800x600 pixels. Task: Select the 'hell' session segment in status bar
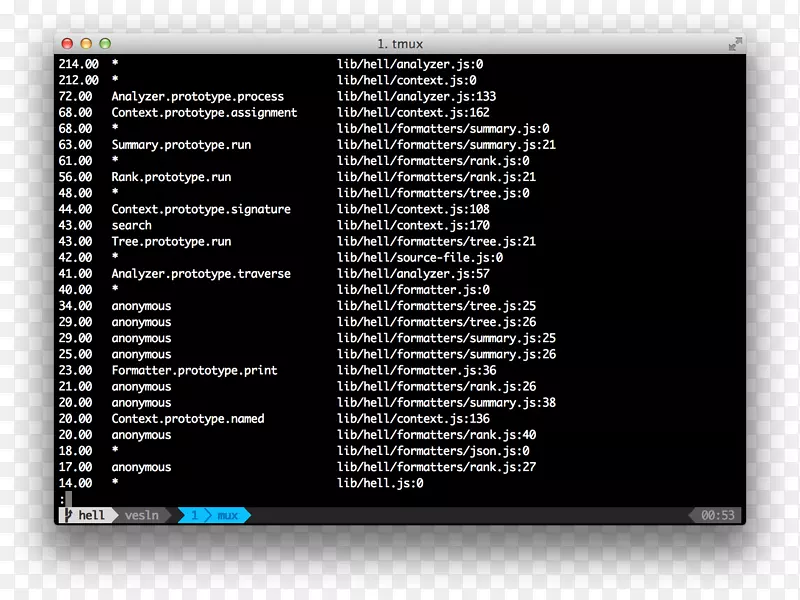coord(91,515)
